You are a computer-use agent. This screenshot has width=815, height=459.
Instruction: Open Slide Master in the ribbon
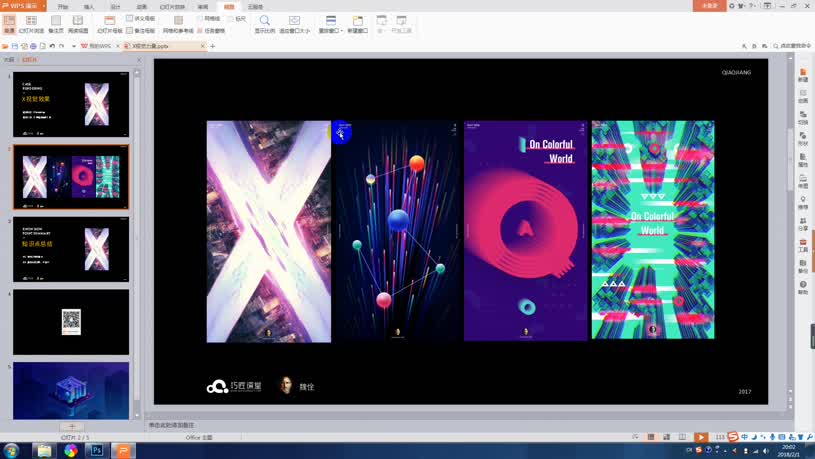tap(110, 24)
